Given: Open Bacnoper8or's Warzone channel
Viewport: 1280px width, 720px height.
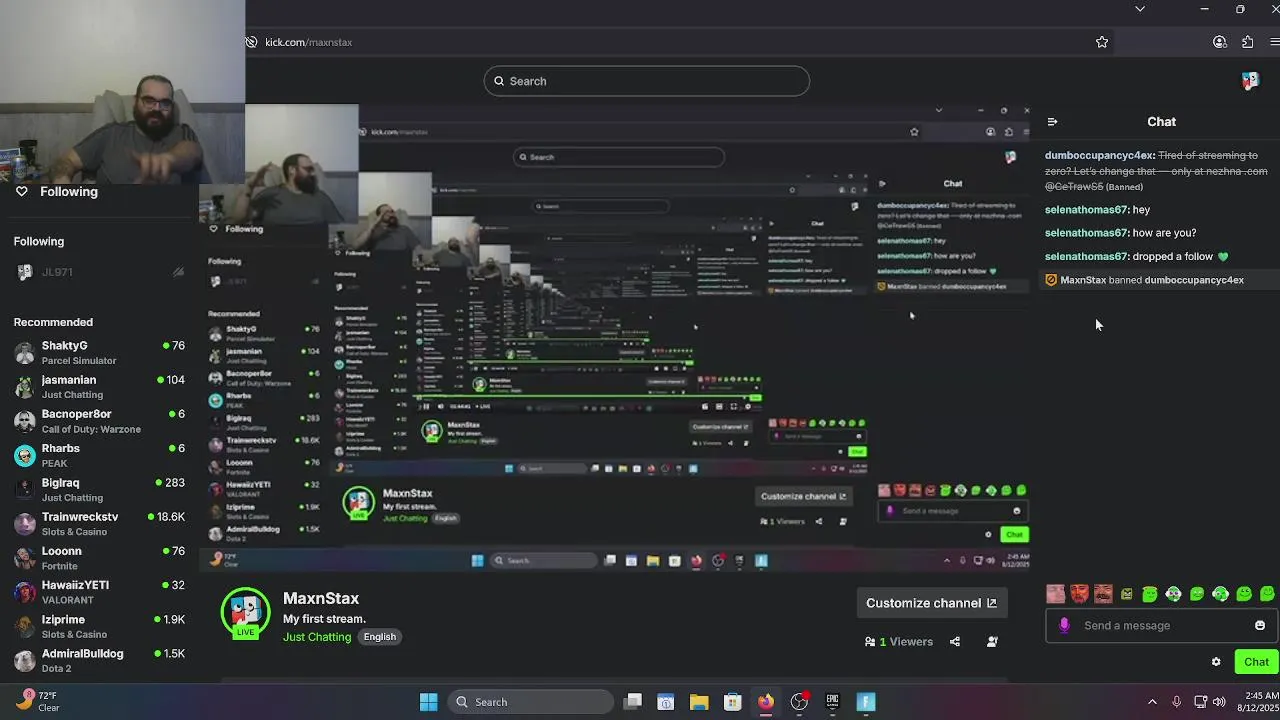Looking at the screenshot, I should coord(100,421).
